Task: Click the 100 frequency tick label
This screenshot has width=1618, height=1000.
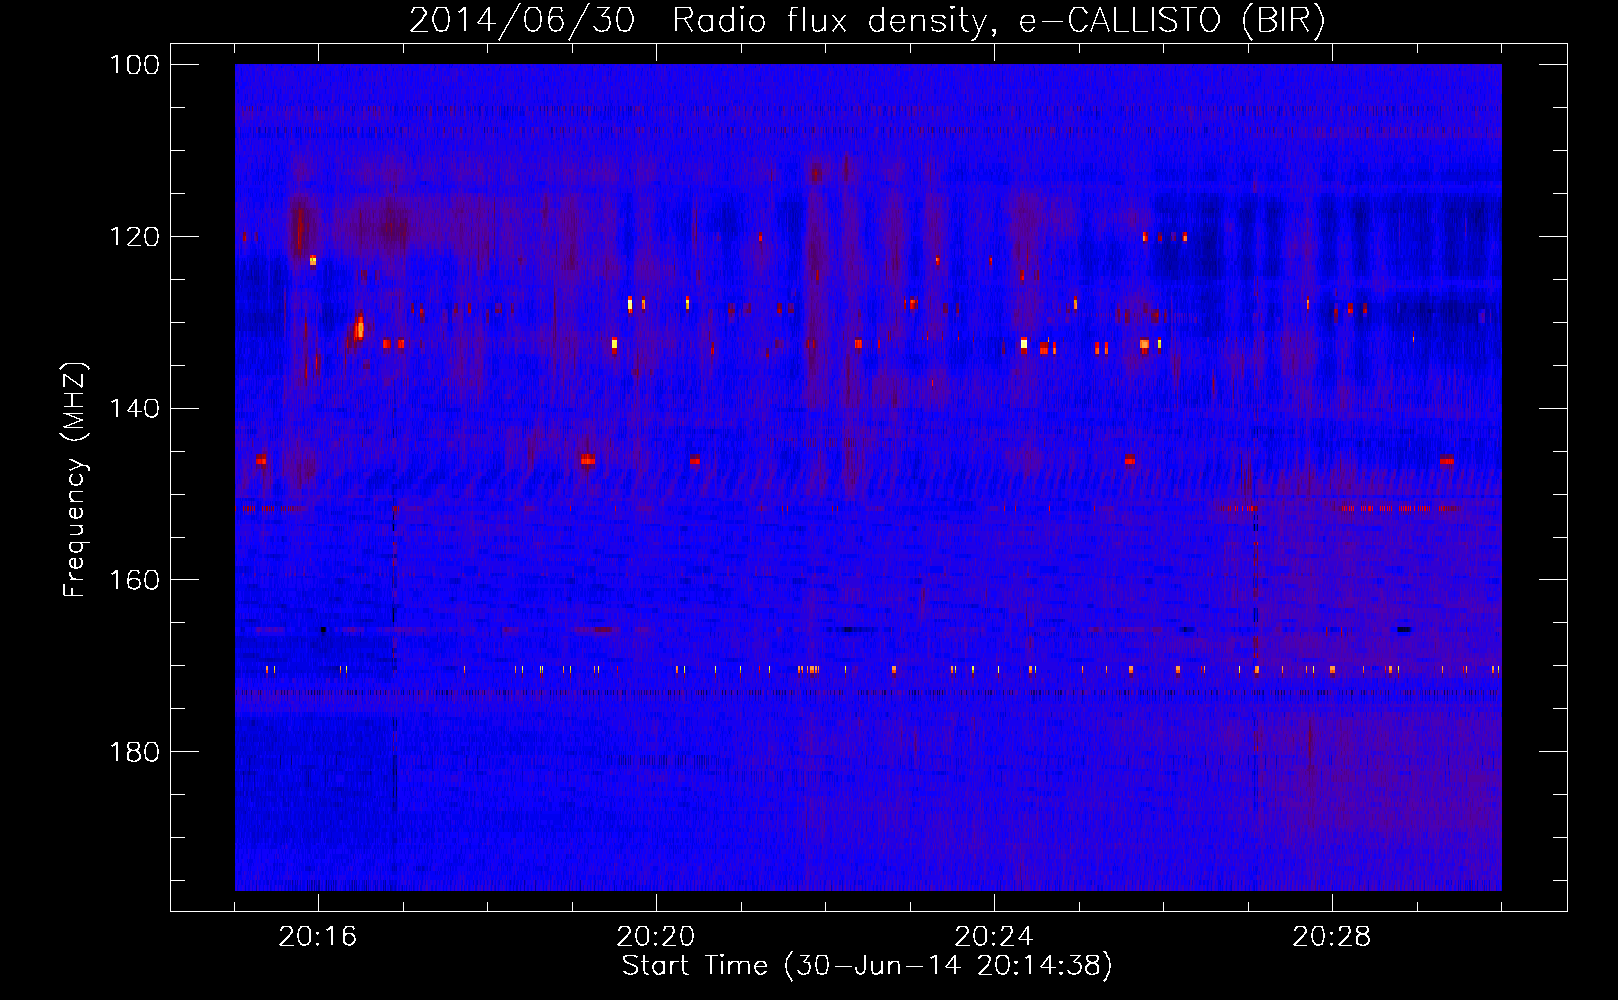Action: (135, 65)
